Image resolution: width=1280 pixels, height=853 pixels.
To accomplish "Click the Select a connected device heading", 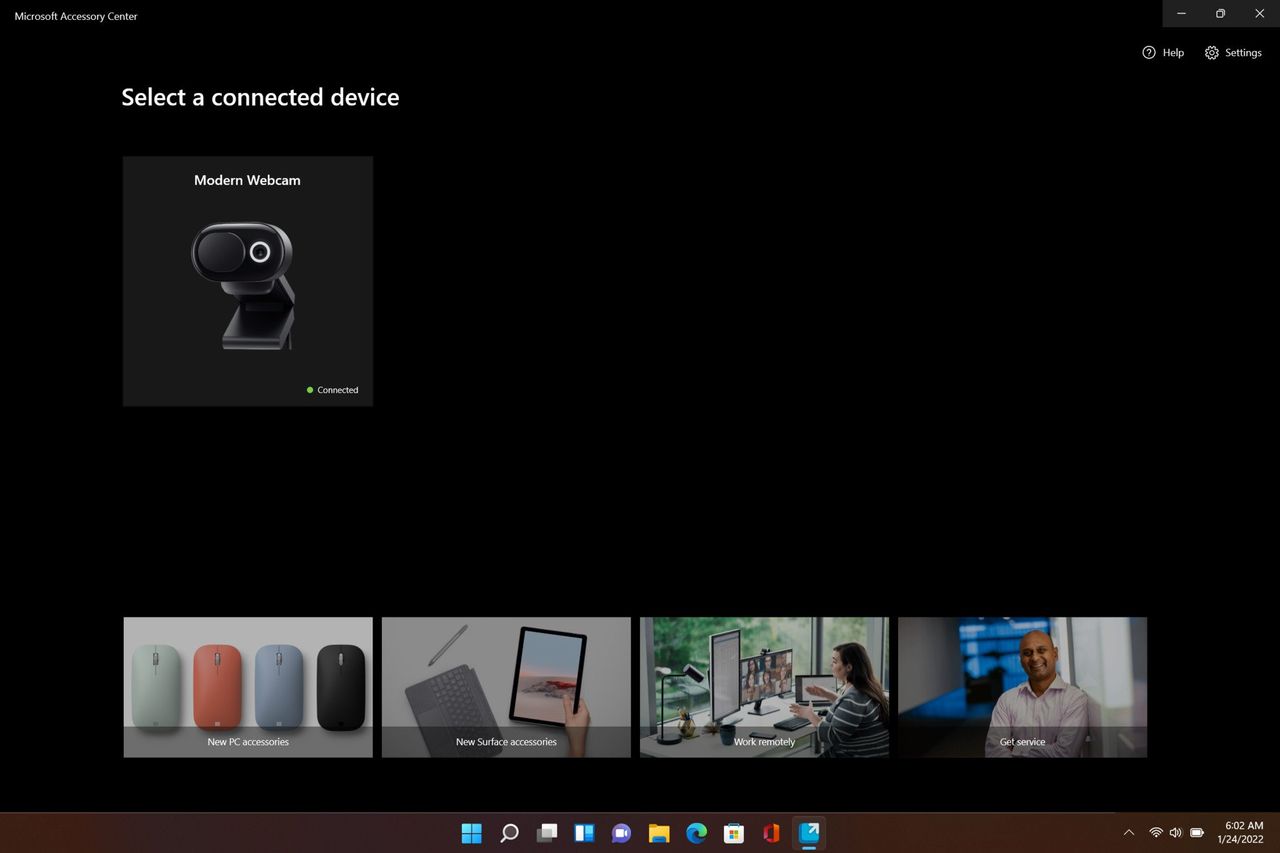I will 260,97.
